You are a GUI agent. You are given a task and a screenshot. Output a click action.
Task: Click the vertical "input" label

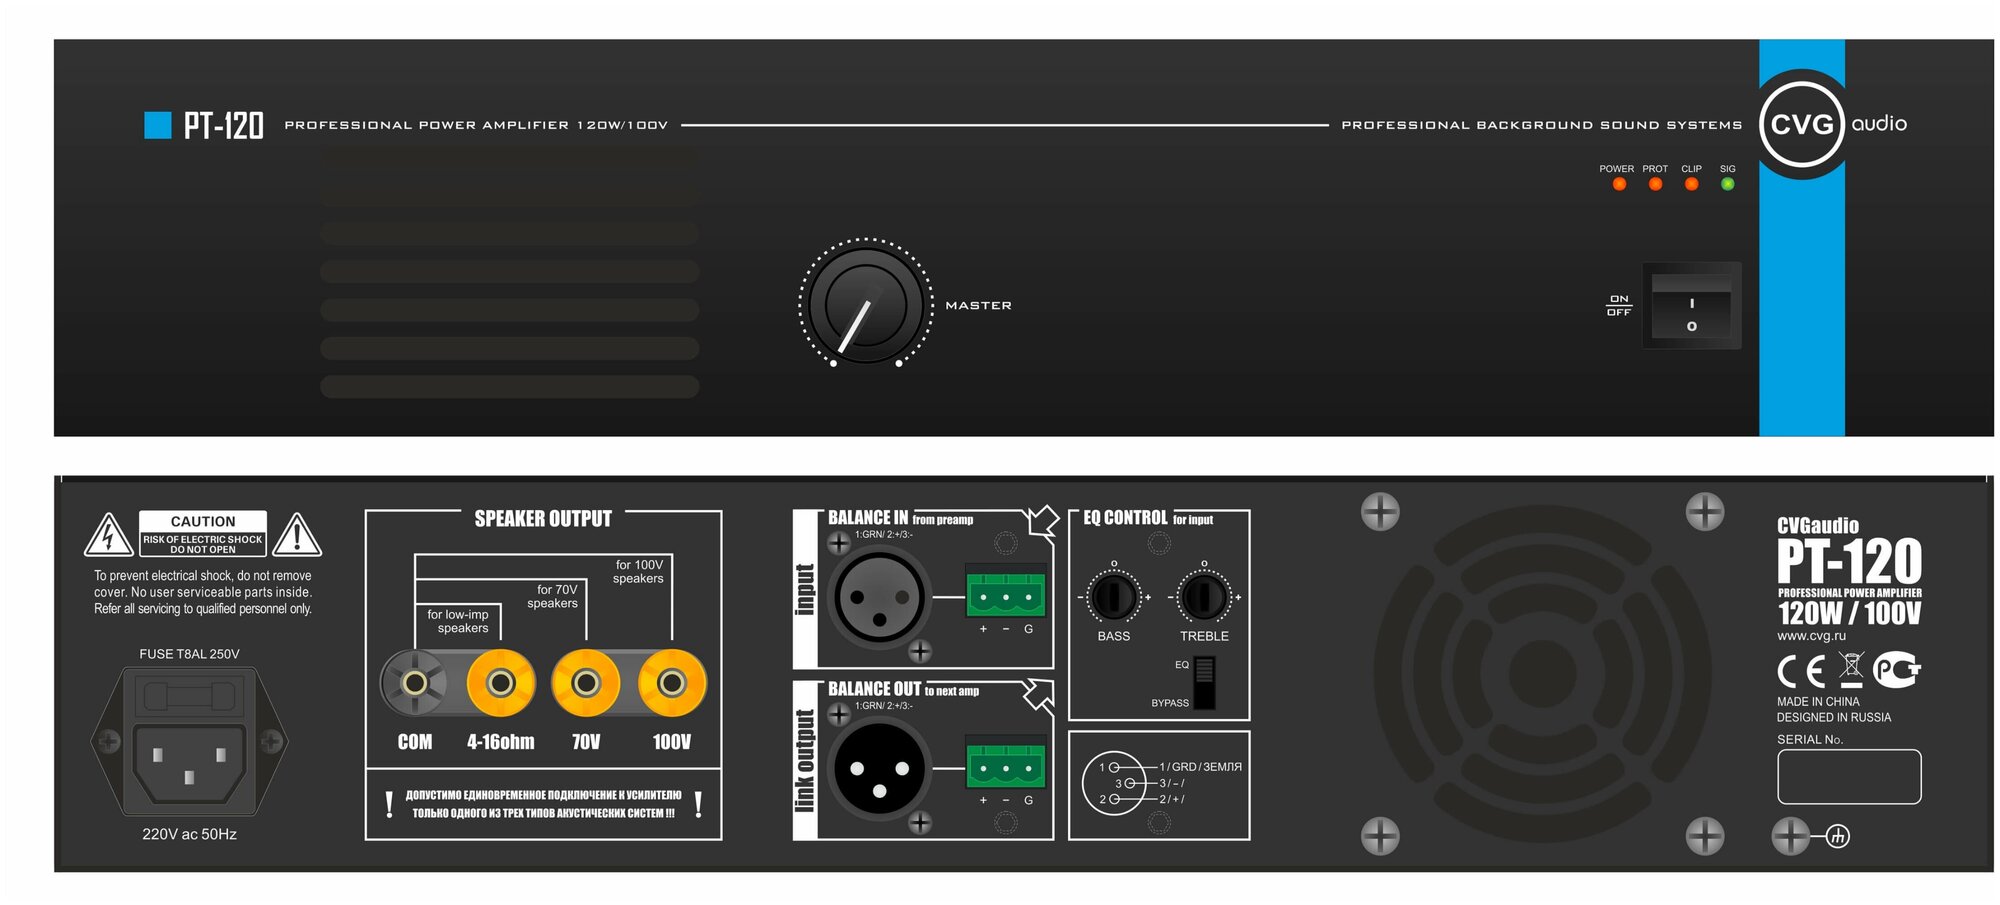coord(805,590)
